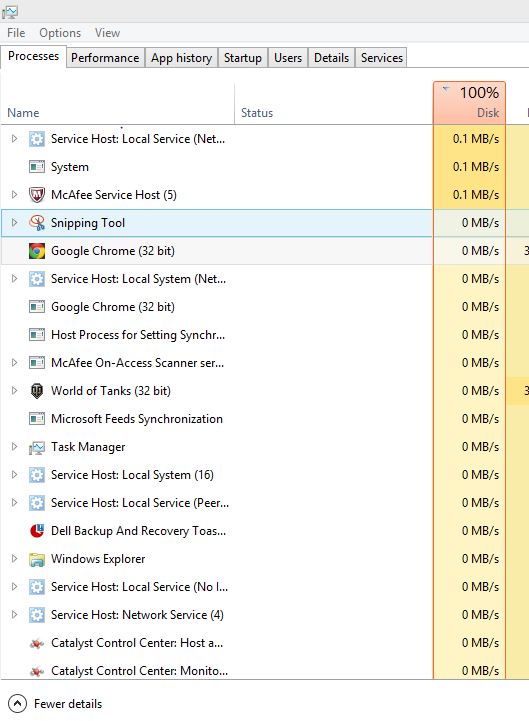Click the World of Tanks icon

click(x=37, y=391)
